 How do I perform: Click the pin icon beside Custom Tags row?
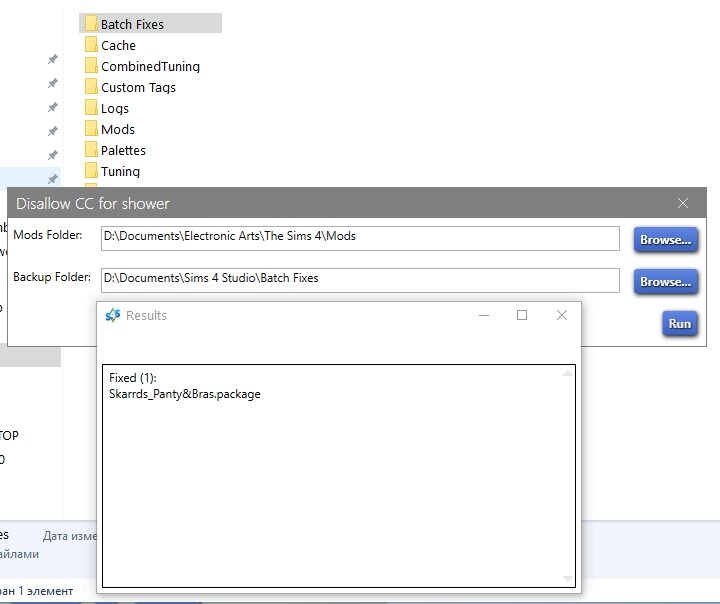[x=53, y=83]
